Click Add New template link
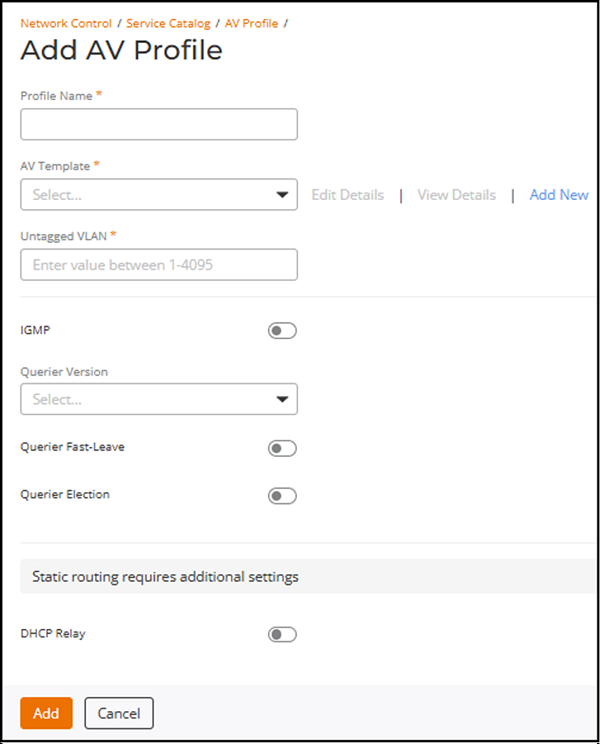Screen dimensions: 600x744 [x=558, y=195]
